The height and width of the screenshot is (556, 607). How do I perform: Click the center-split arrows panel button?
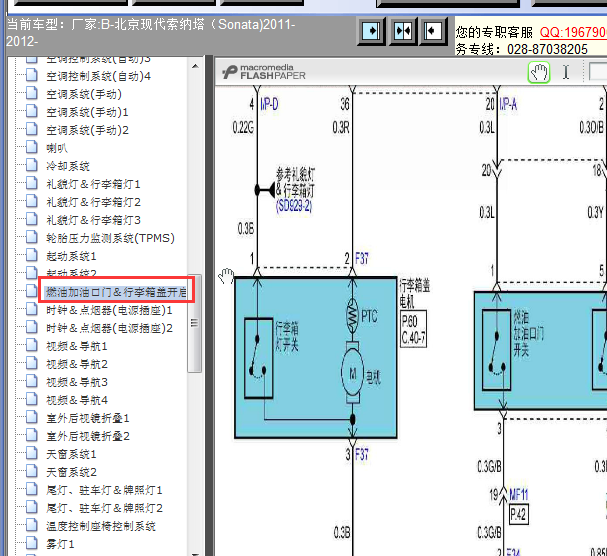point(403,31)
